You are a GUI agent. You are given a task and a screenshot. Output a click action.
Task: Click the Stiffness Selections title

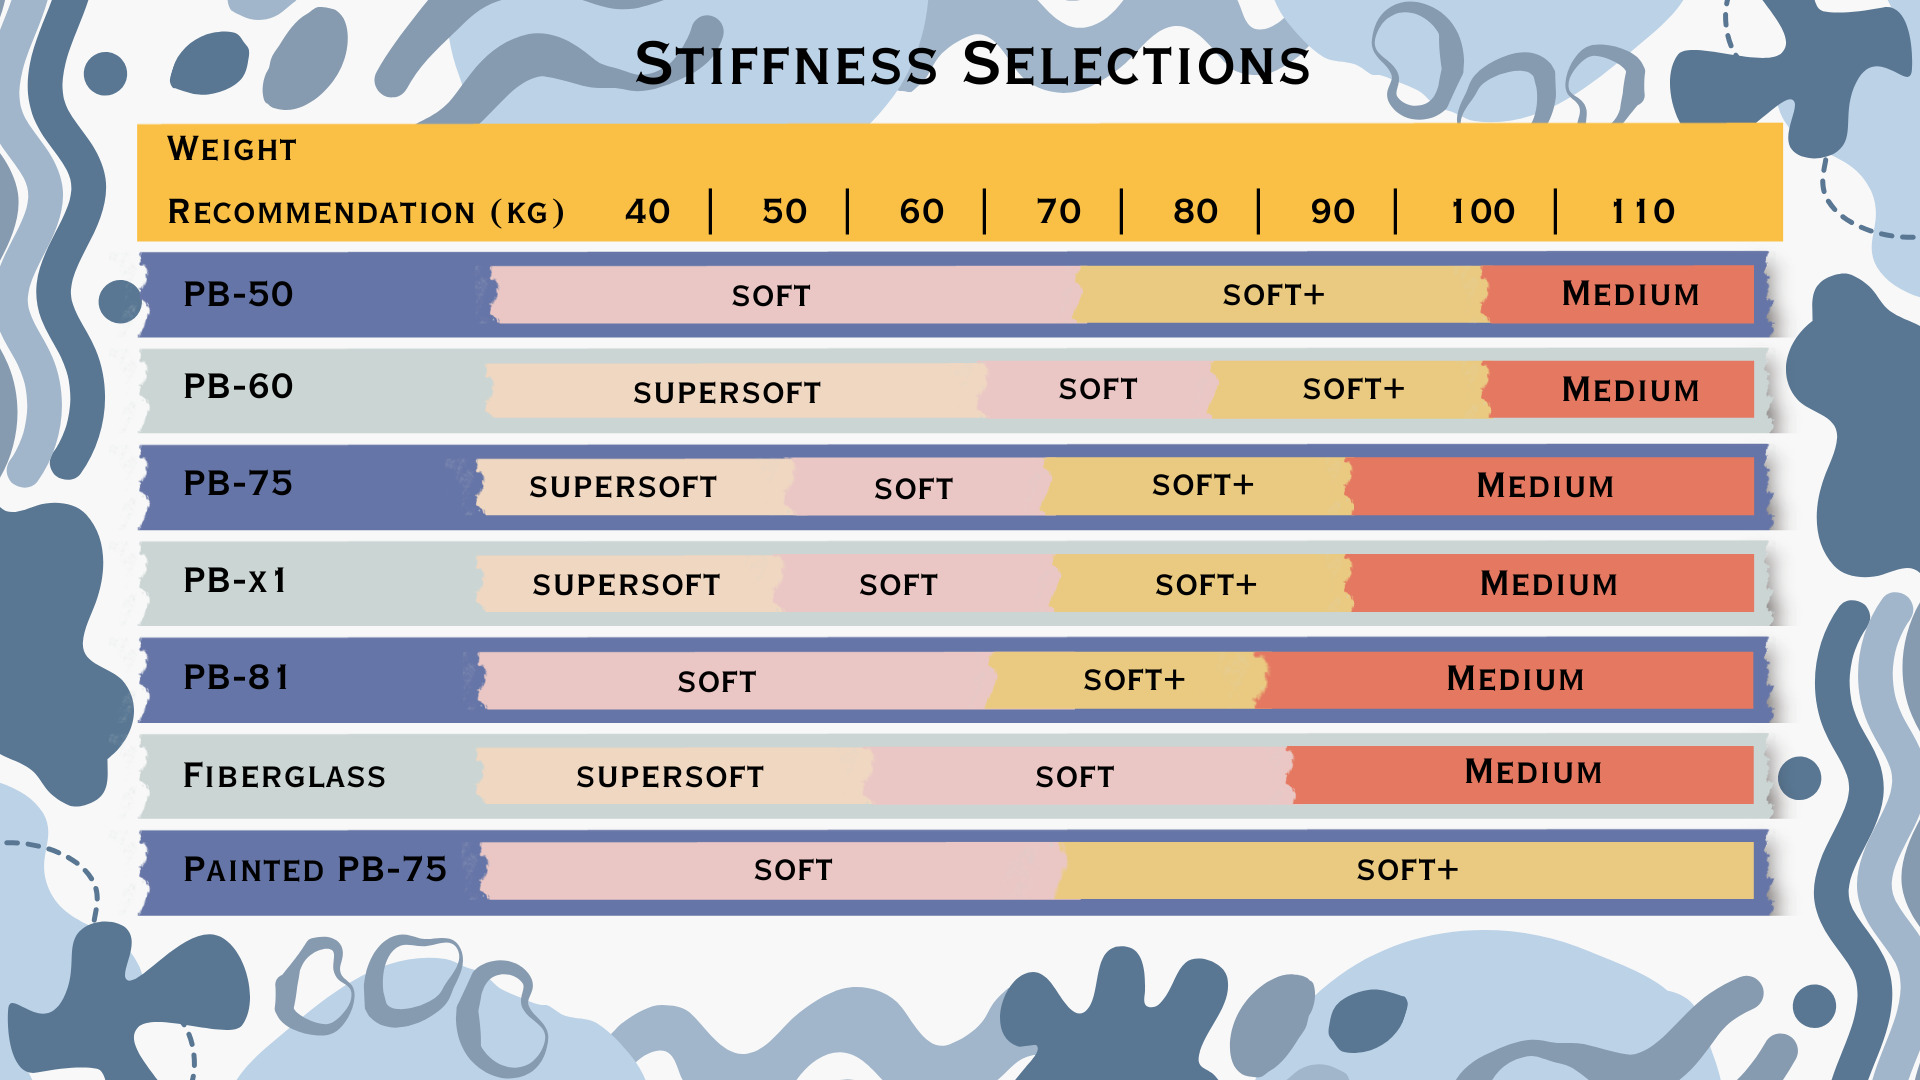(972, 65)
